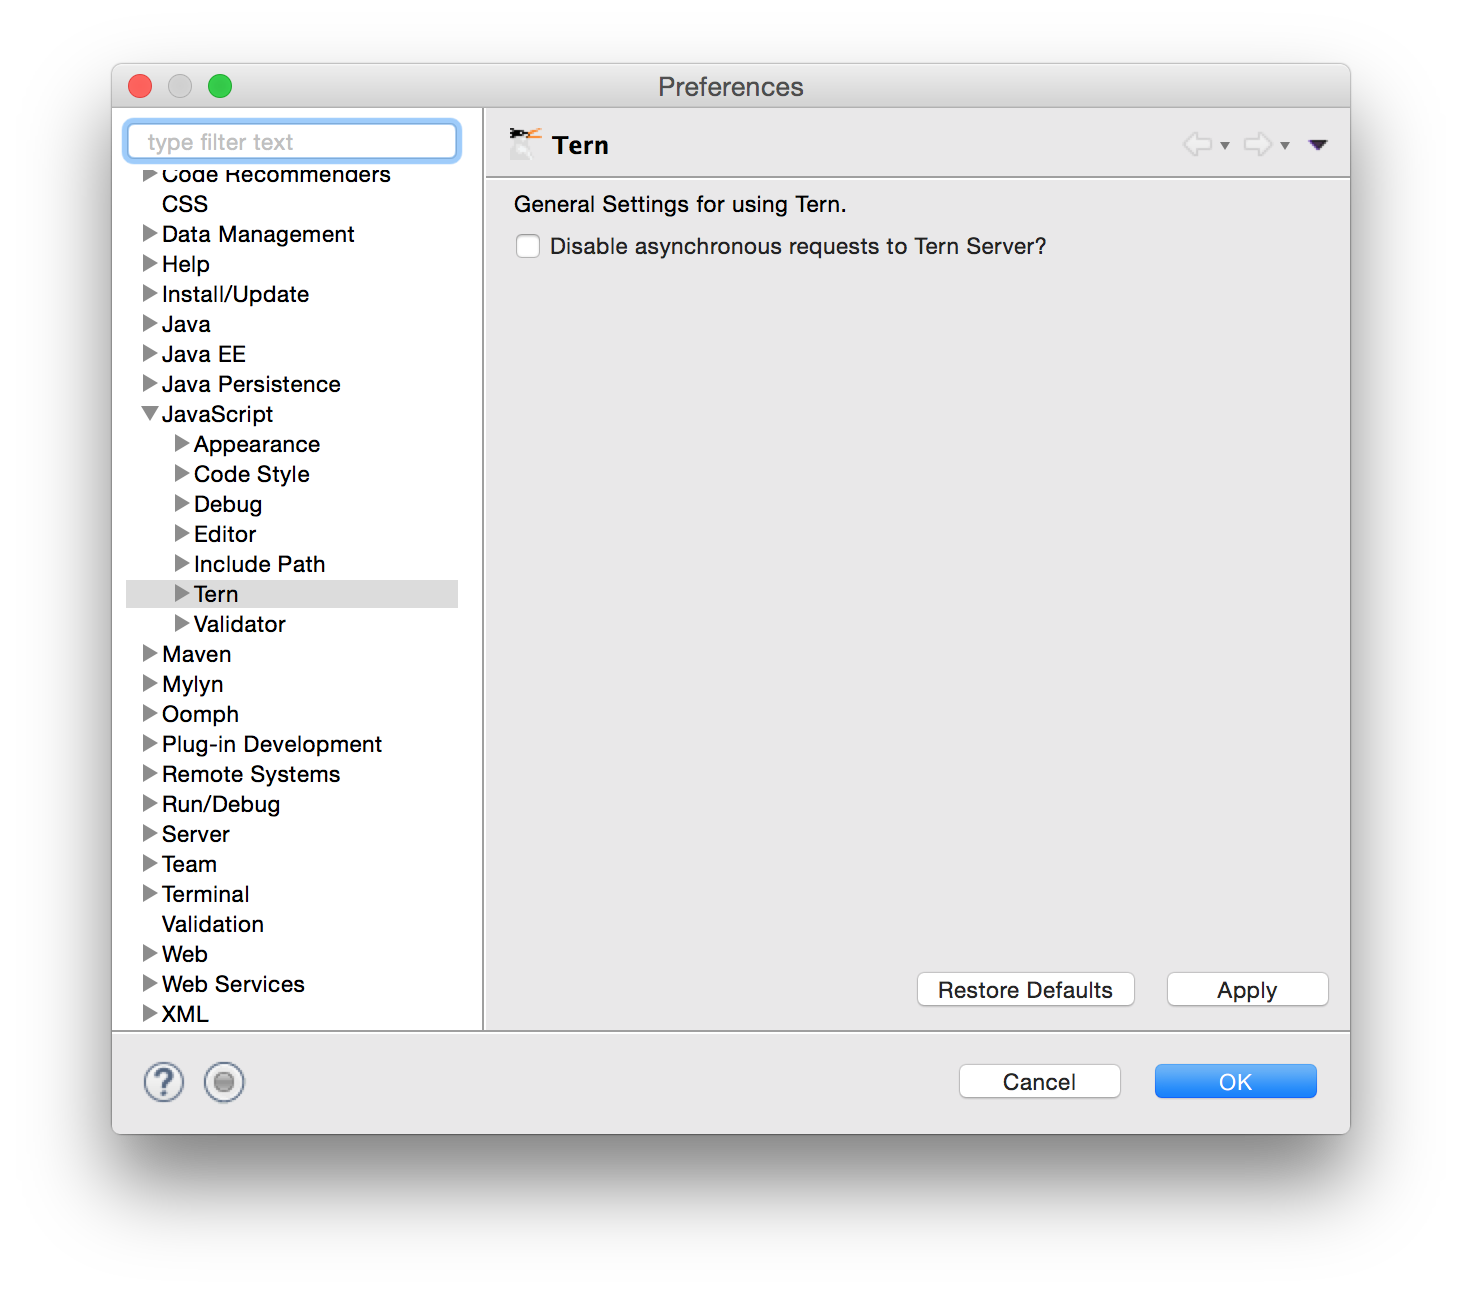Click the Apply button
Viewport: 1462px width, 1294px height.
(x=1246, y=990)
